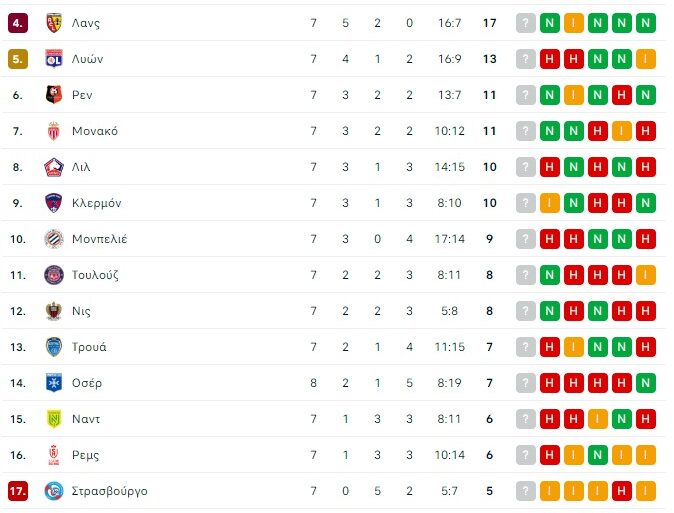
Task: Click the Lyon club crest icon
Action: (54, 59)
